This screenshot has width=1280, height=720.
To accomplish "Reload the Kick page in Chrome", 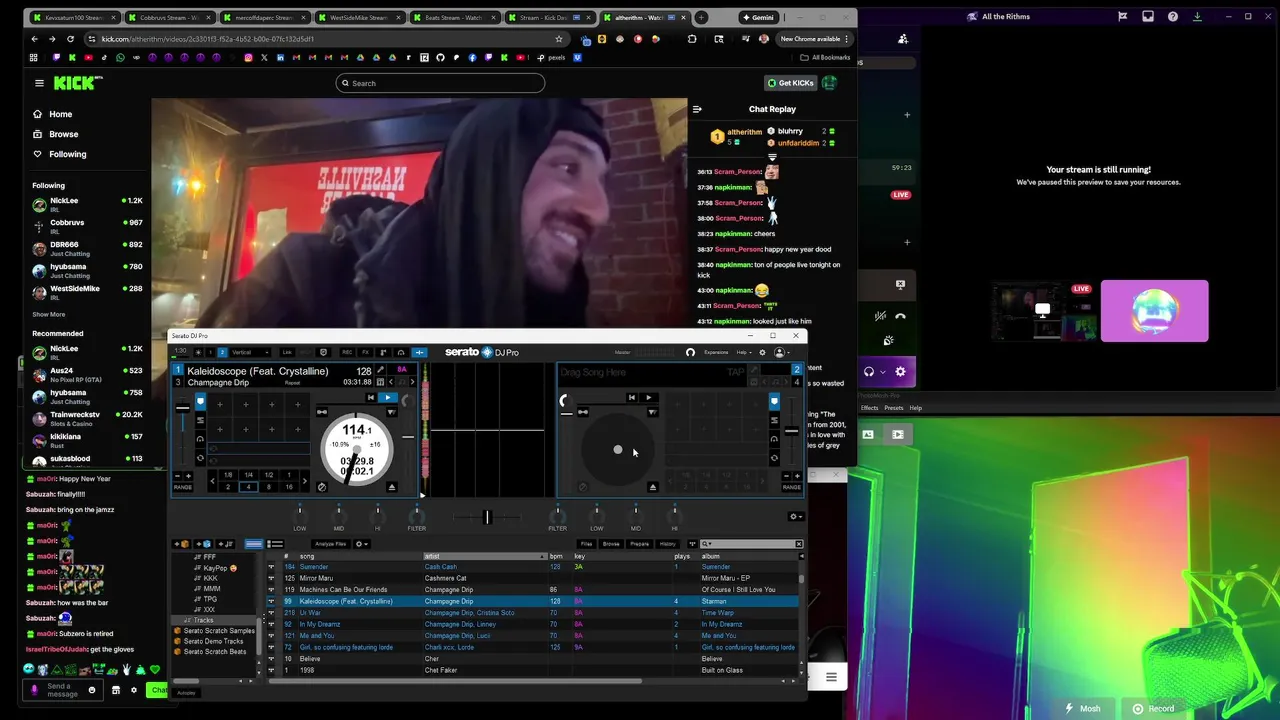I will (x=70, y=39).
